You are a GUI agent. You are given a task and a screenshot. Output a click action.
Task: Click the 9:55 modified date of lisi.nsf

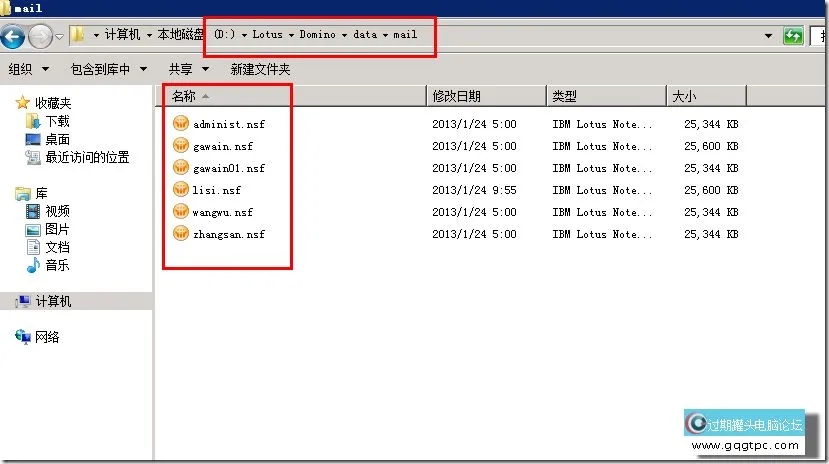pyautogui.click(x=474, y=190)
